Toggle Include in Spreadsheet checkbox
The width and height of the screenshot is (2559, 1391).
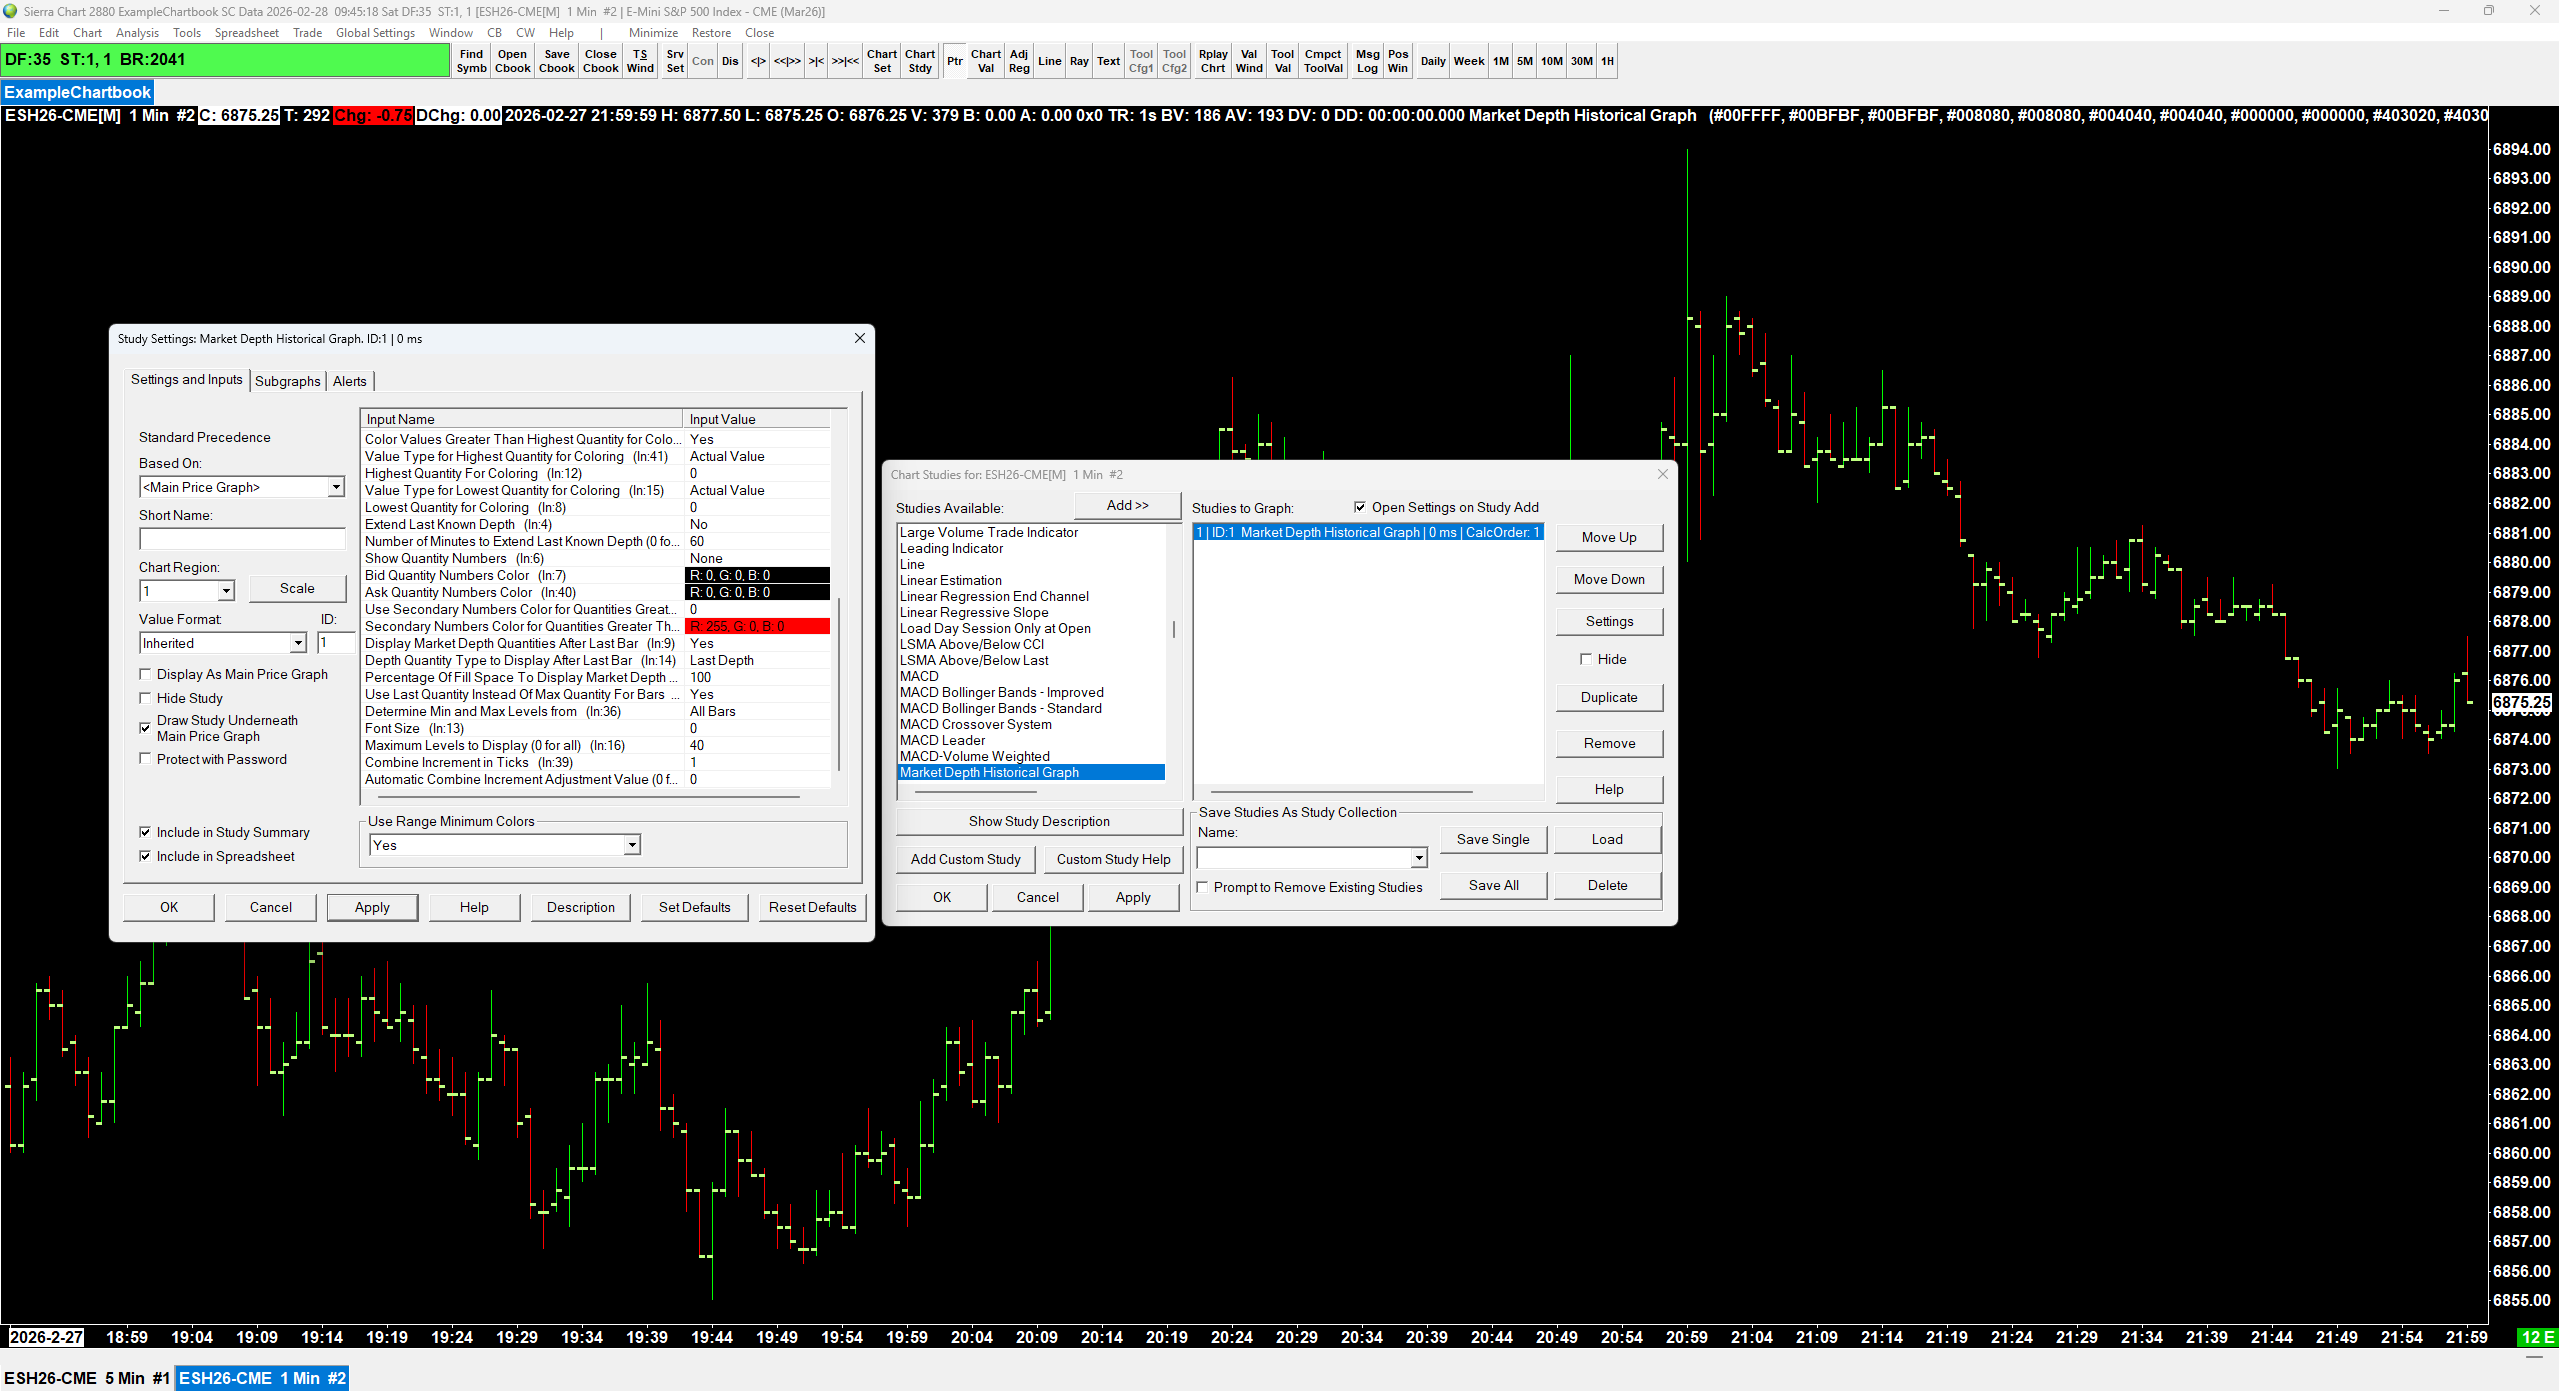point(146,856)
